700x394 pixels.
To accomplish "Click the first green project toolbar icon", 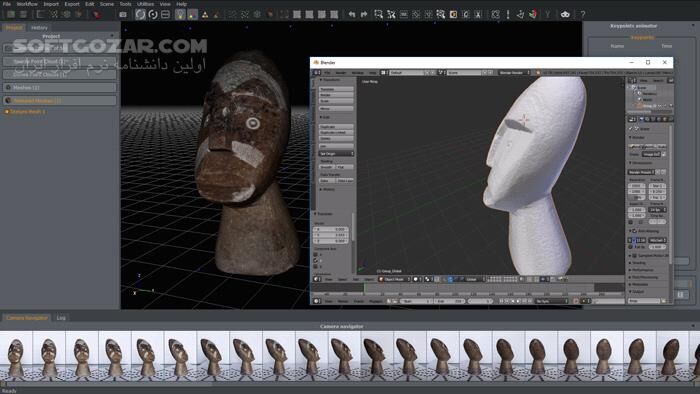I will [11, 14].
